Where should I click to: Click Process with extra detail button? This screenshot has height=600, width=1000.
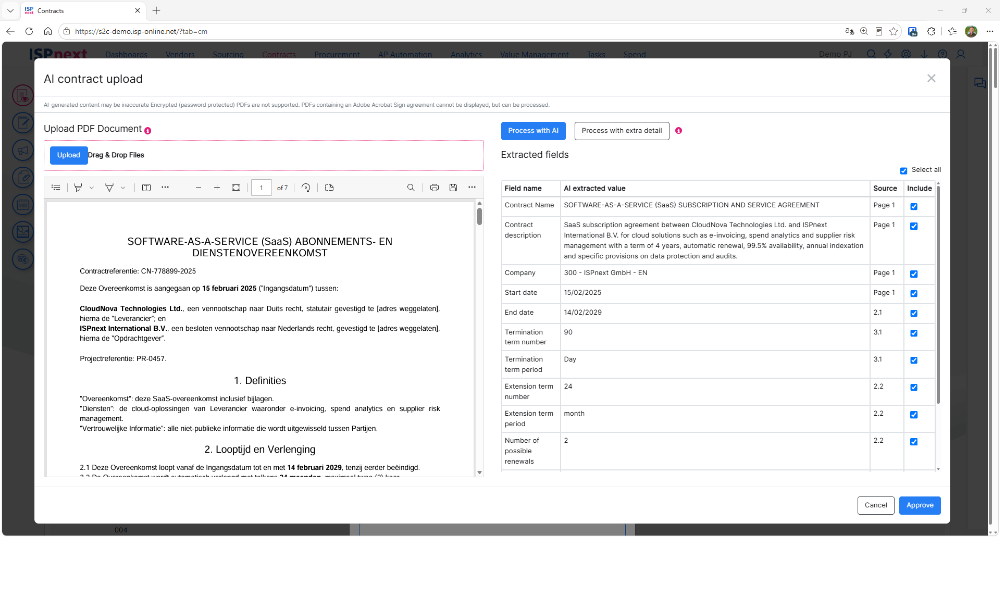click(x=622, y=131)
